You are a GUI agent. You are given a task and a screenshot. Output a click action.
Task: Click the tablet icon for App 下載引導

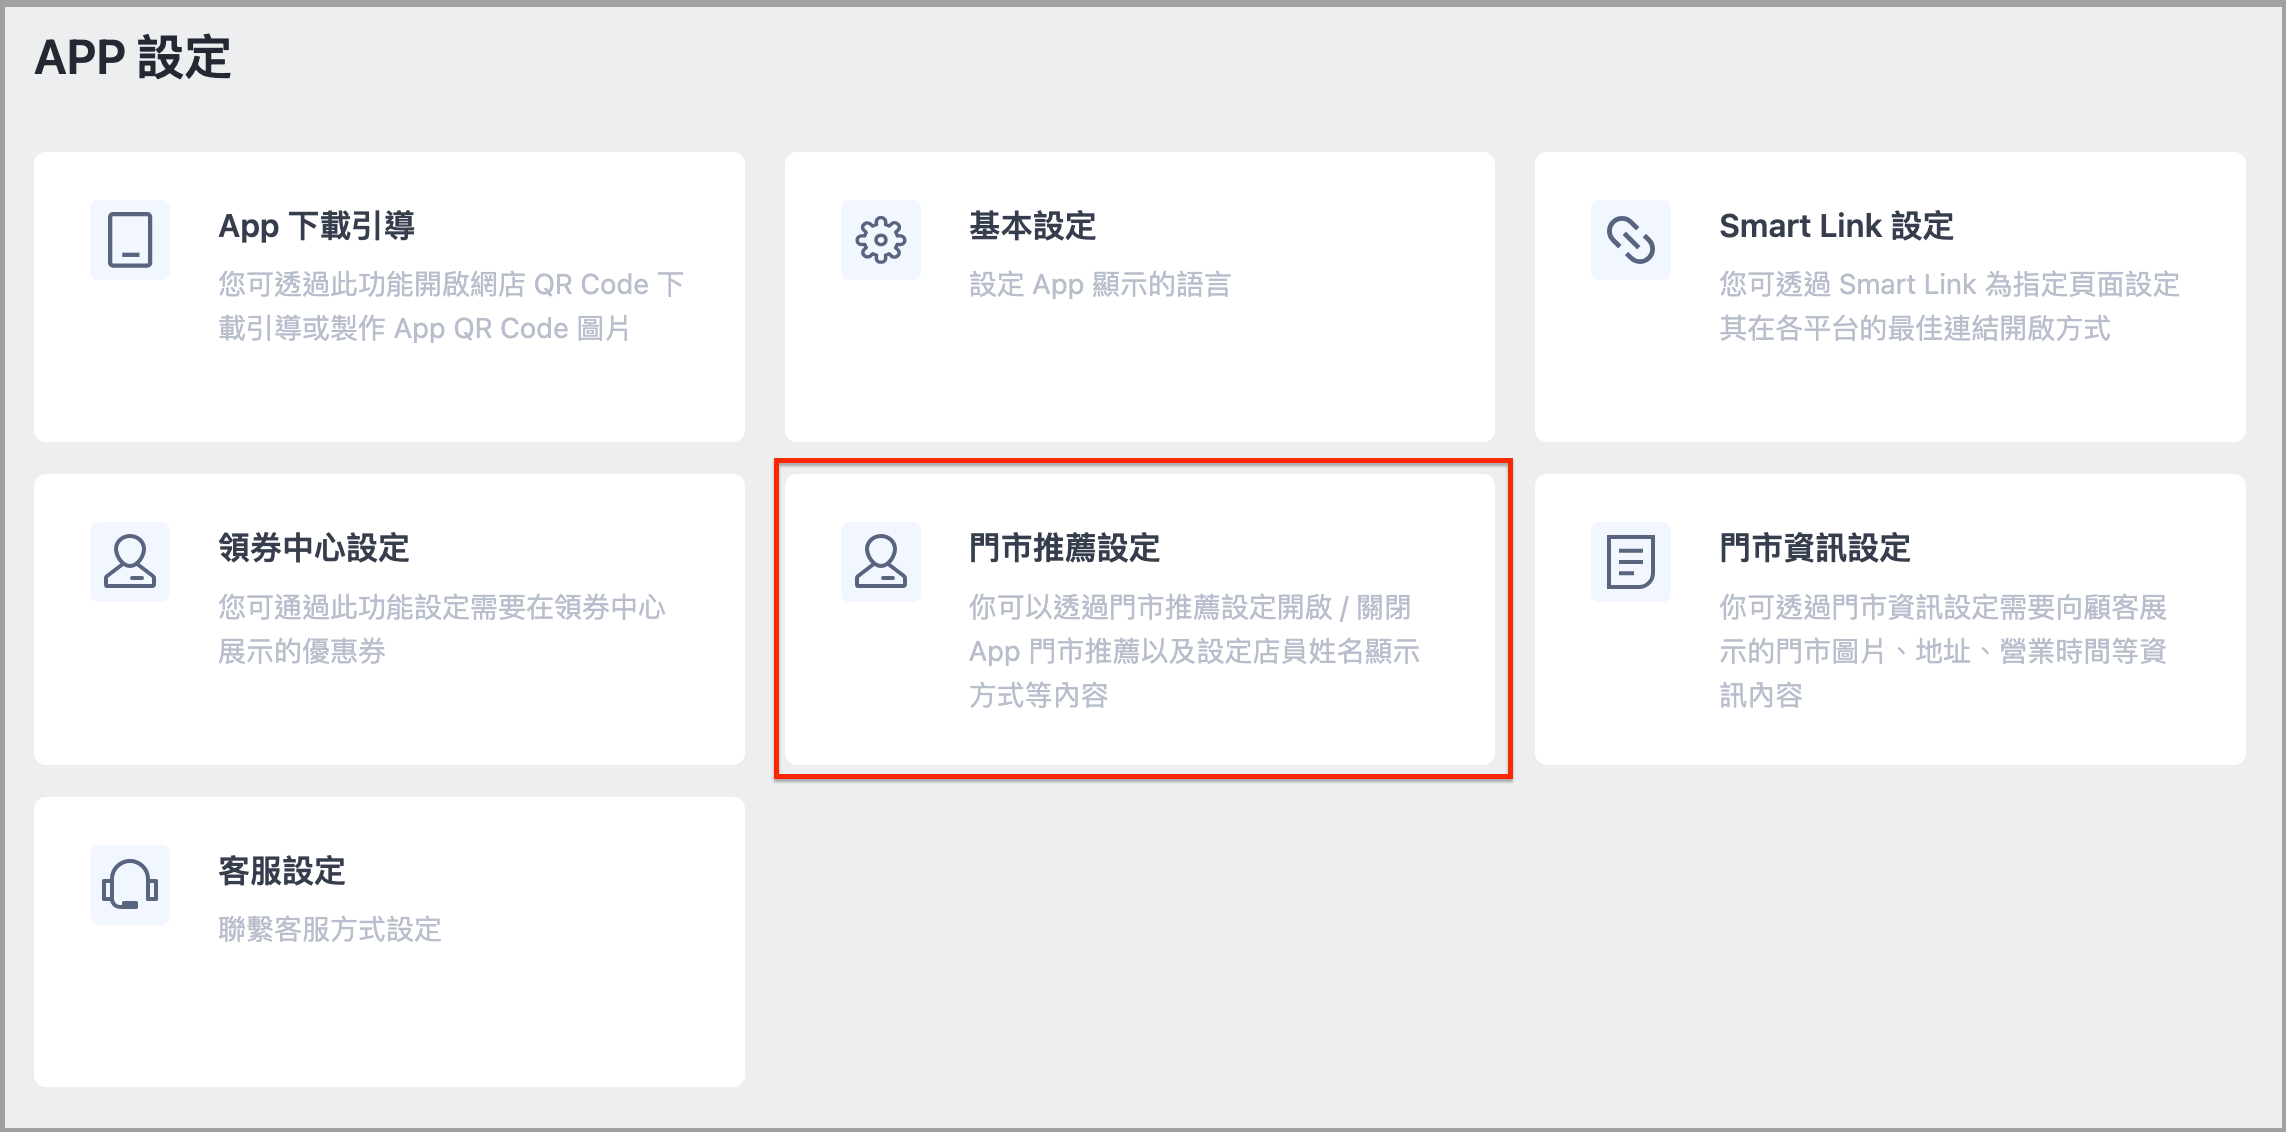click(130, 240)
